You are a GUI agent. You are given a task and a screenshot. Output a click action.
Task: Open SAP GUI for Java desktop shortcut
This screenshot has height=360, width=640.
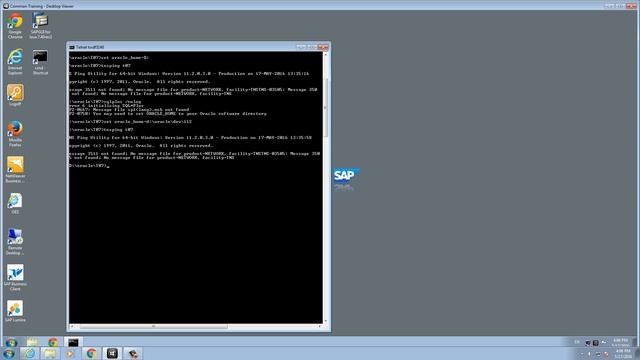[40, 25]
